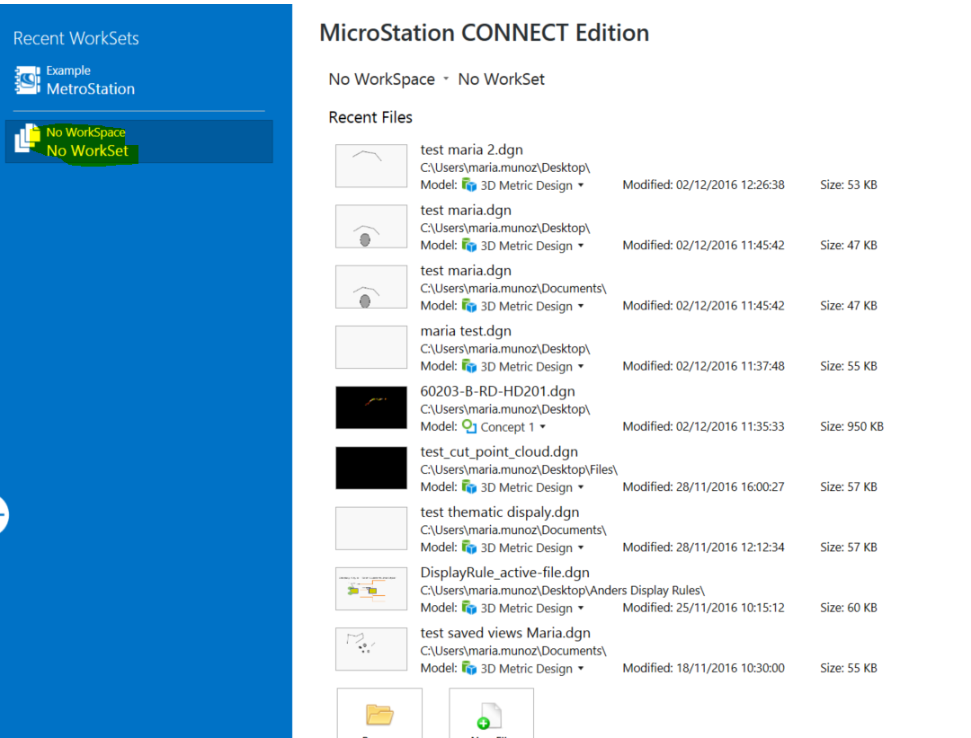Open thumbnail of test saved views Maria.dgn
The image size is (971, 738).
click(x=371, y=649)
